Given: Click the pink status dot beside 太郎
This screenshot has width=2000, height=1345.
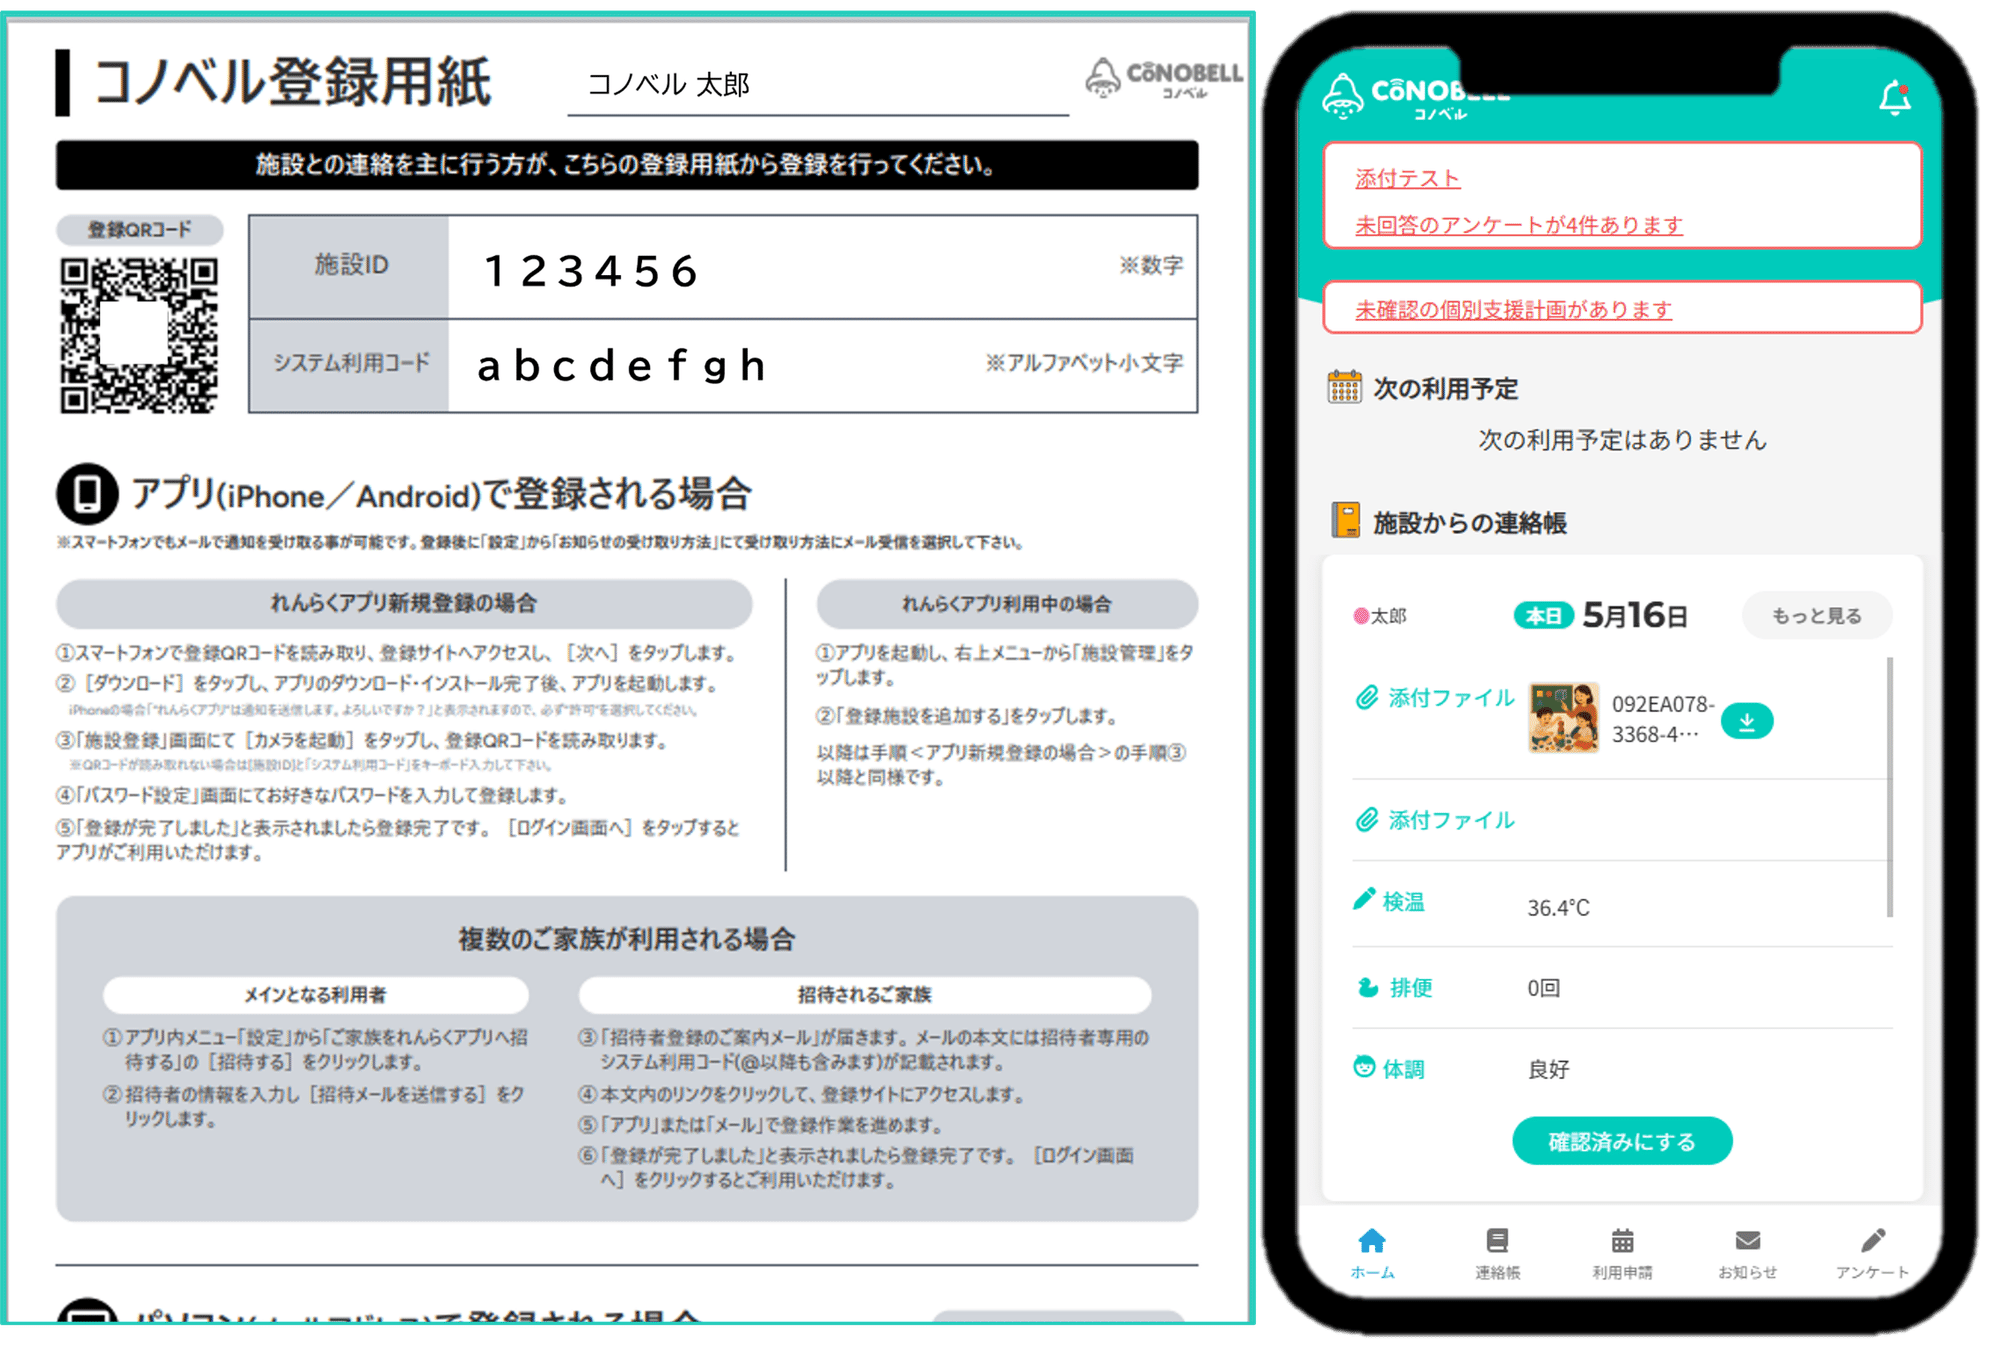Looking at the screenshot, I should click(x=1360, y=616).
